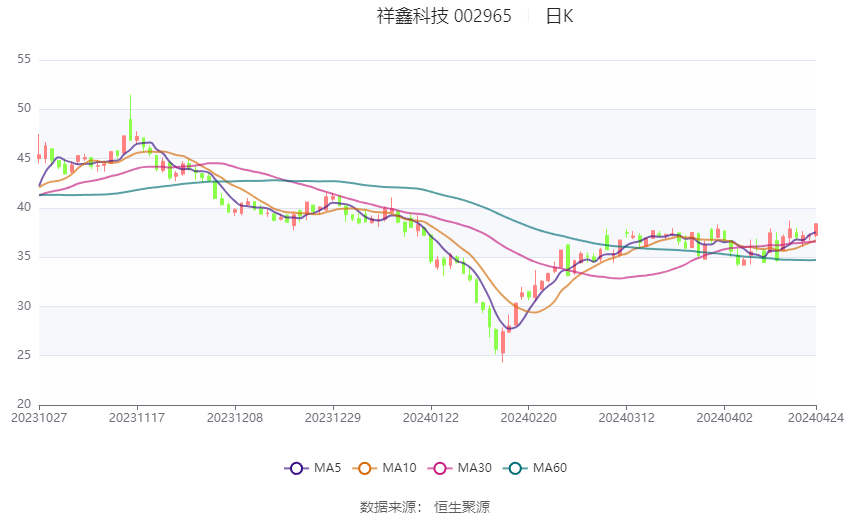Click the tall green candlestick peak near 51
Viewport: 850px width, 517px height.
click(131, 118)
